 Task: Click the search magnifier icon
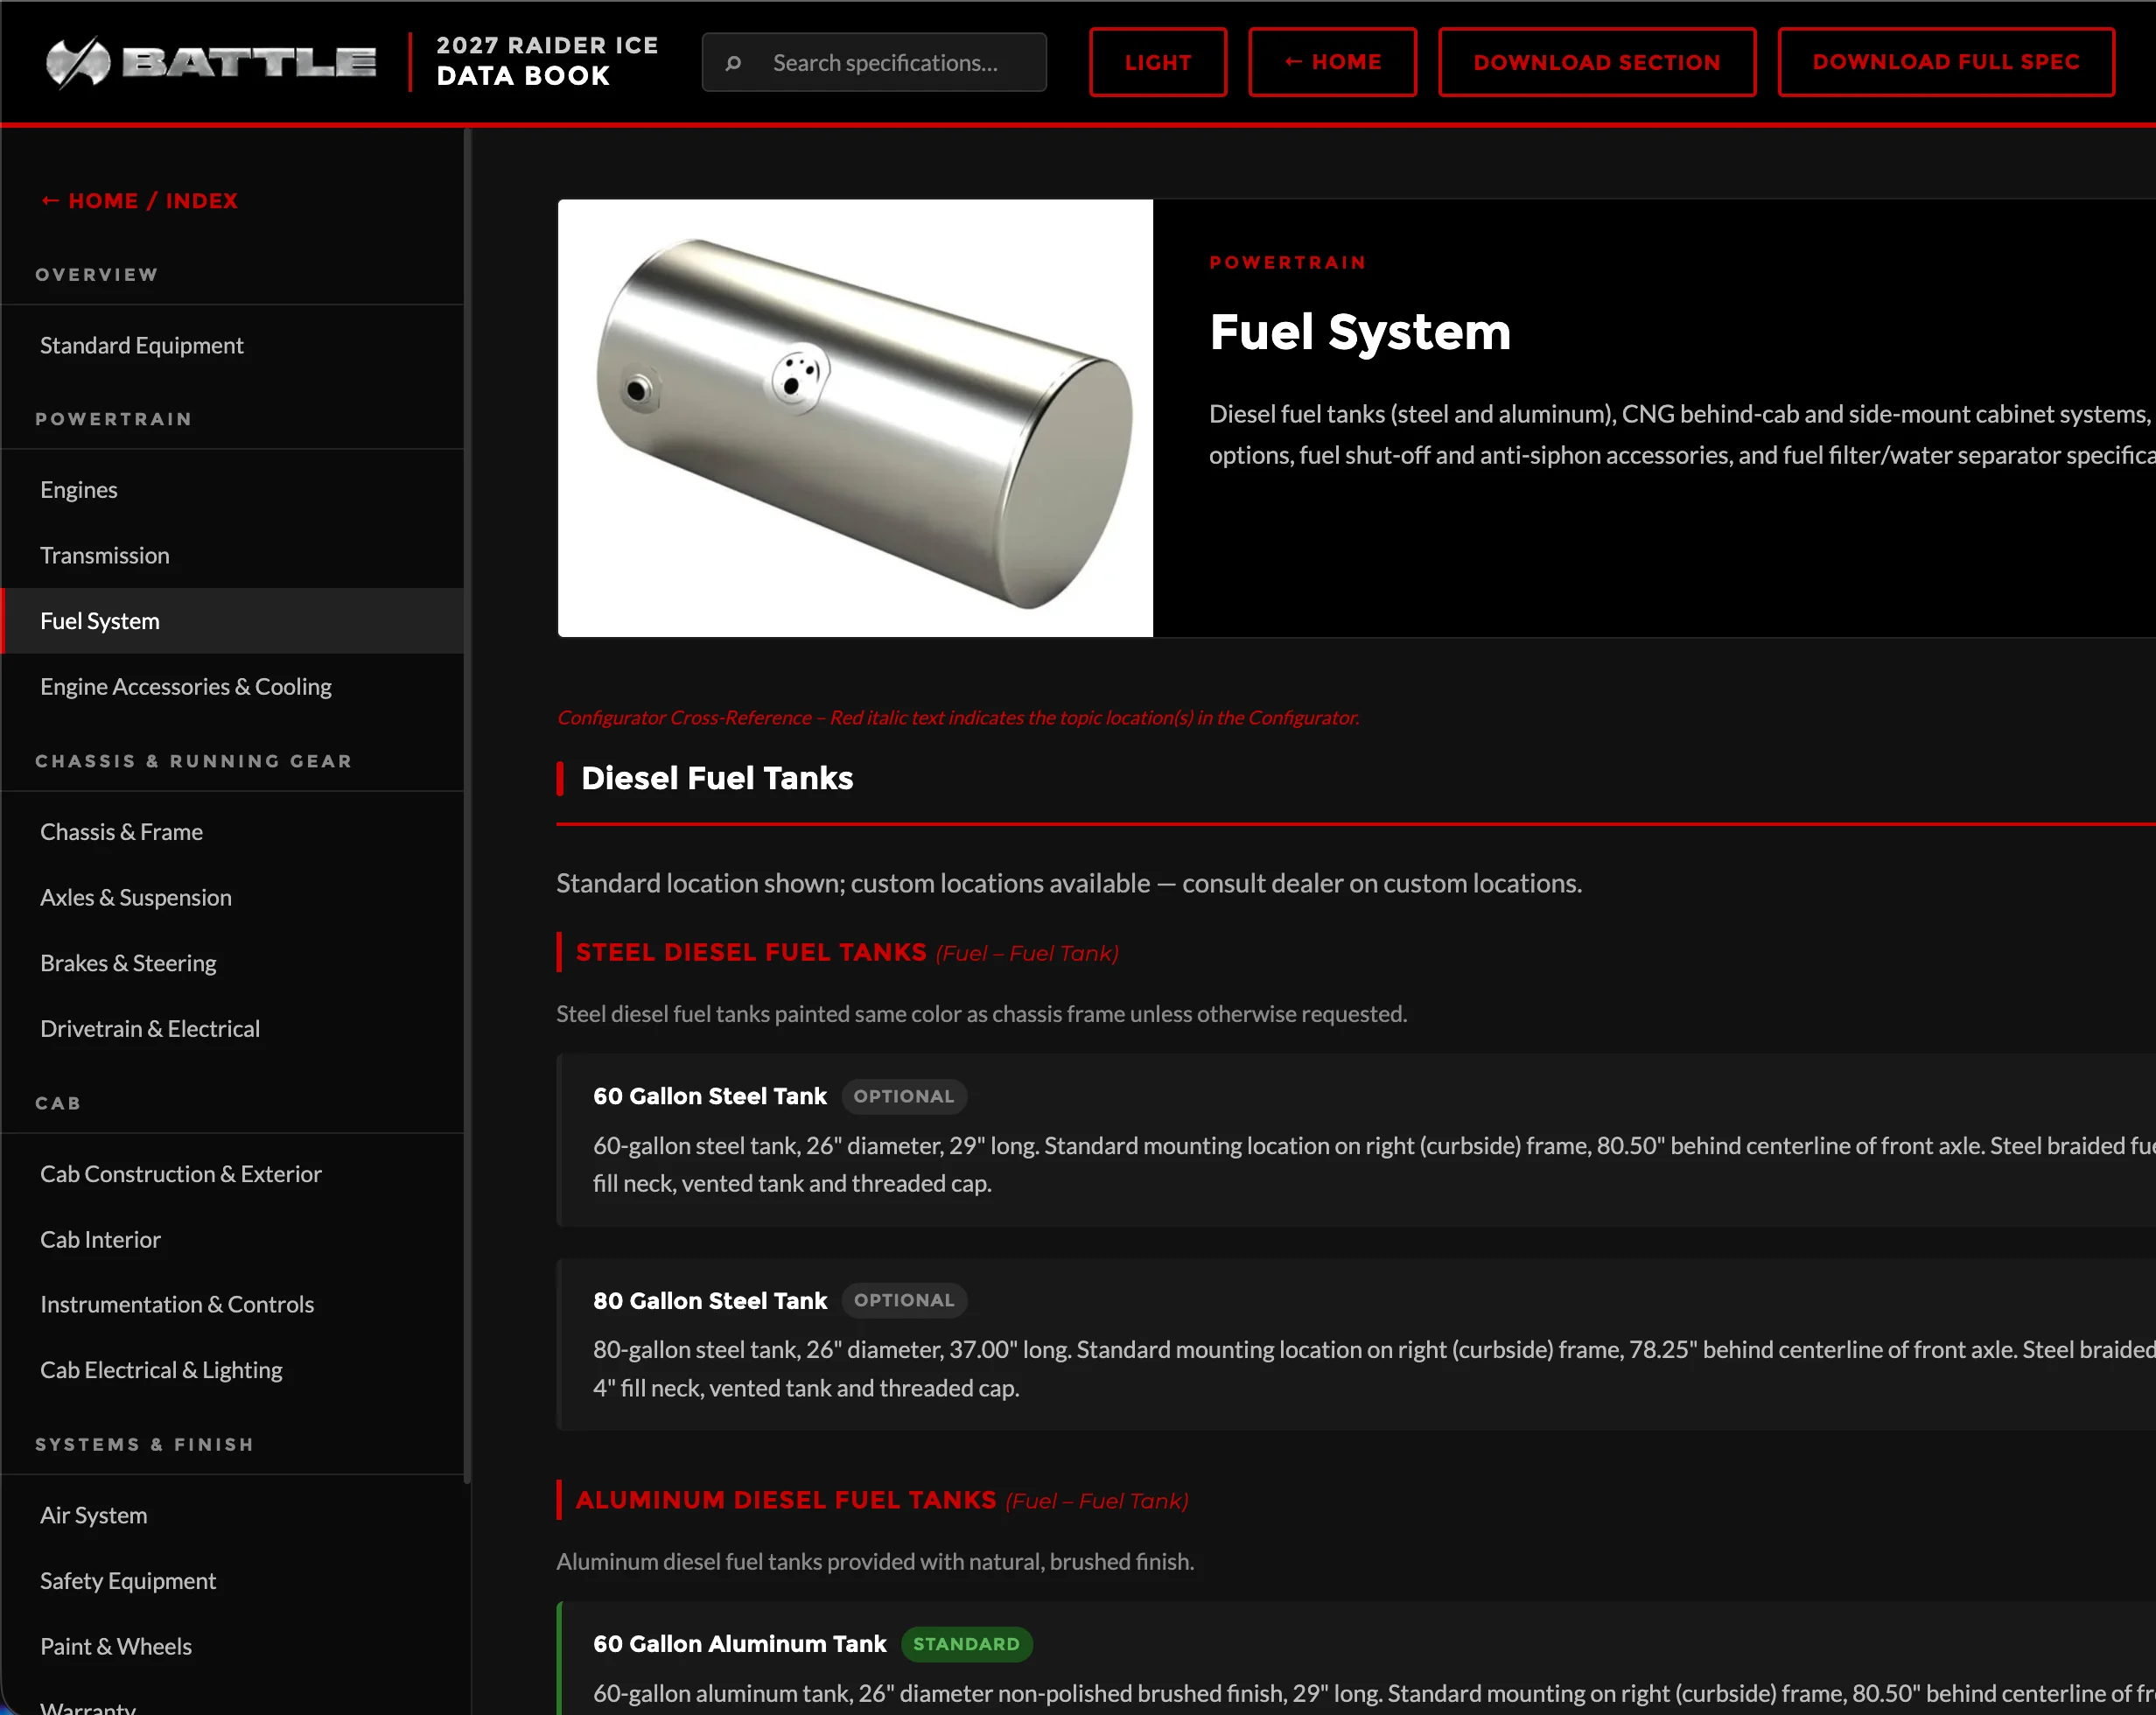pyautogui.click(x=733, y=63)
